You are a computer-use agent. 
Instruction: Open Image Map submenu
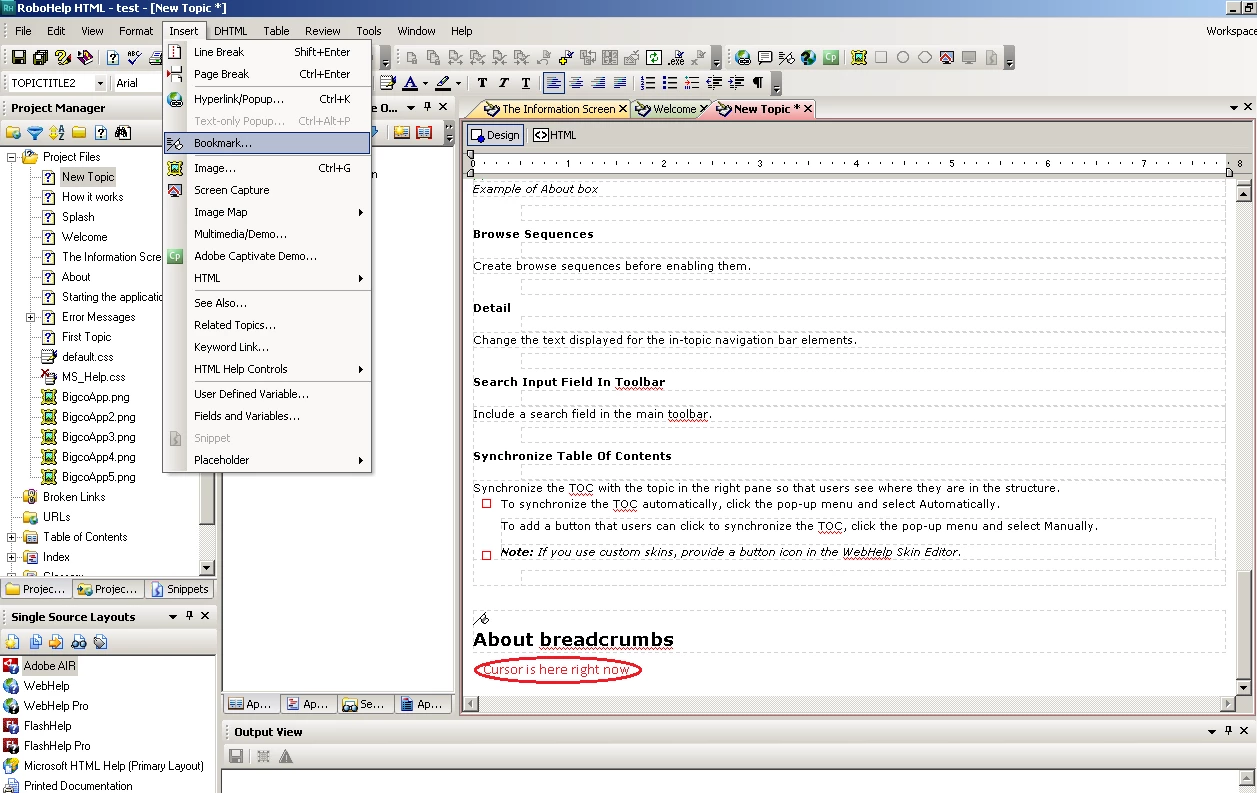tap(267, 212)
